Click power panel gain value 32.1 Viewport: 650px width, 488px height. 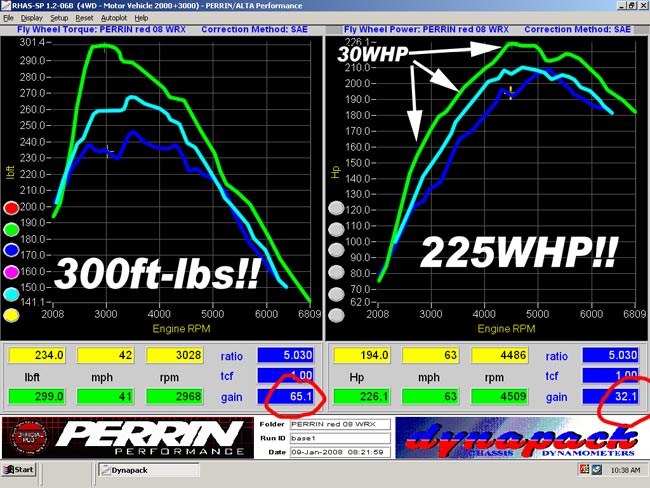click(x=611, y=396)
